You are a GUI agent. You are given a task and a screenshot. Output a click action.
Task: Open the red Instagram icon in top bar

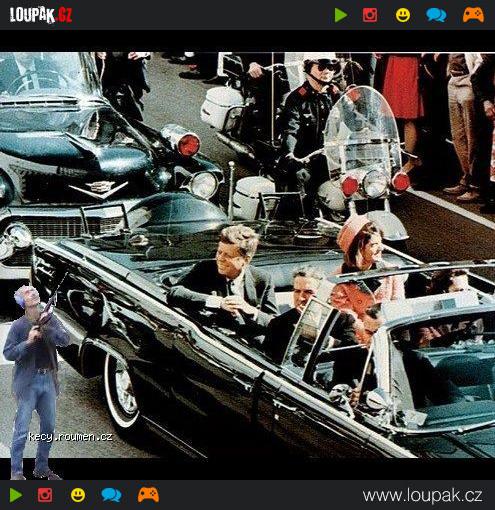[370, 15]
